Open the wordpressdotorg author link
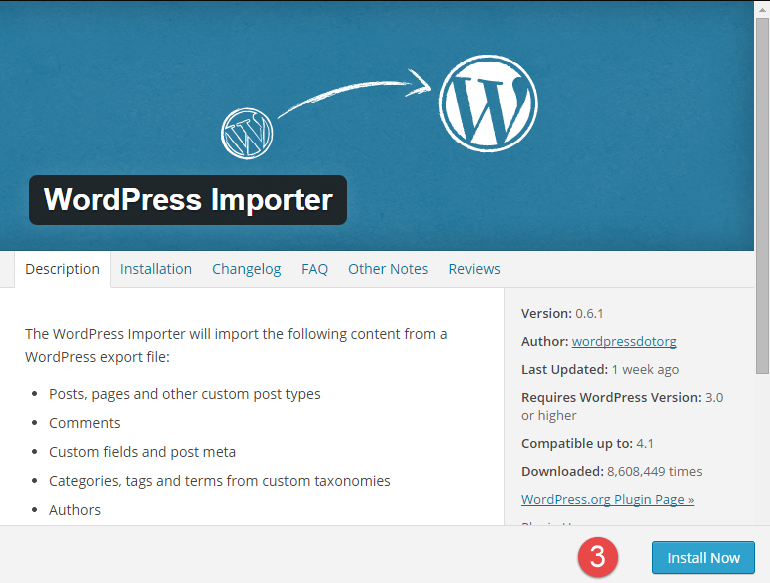The height and width of the screenshot is (583, 770). click(x=624, y=341)
